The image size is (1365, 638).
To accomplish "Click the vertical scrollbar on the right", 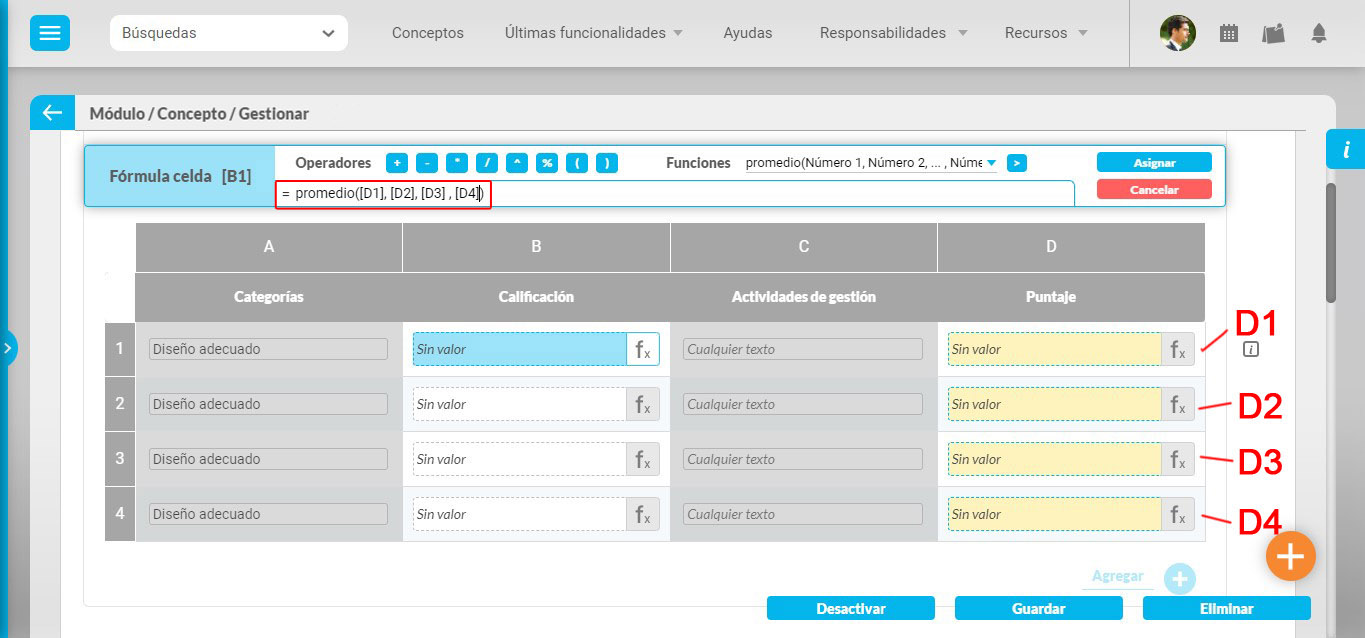I will click(x=1330, y=242).
